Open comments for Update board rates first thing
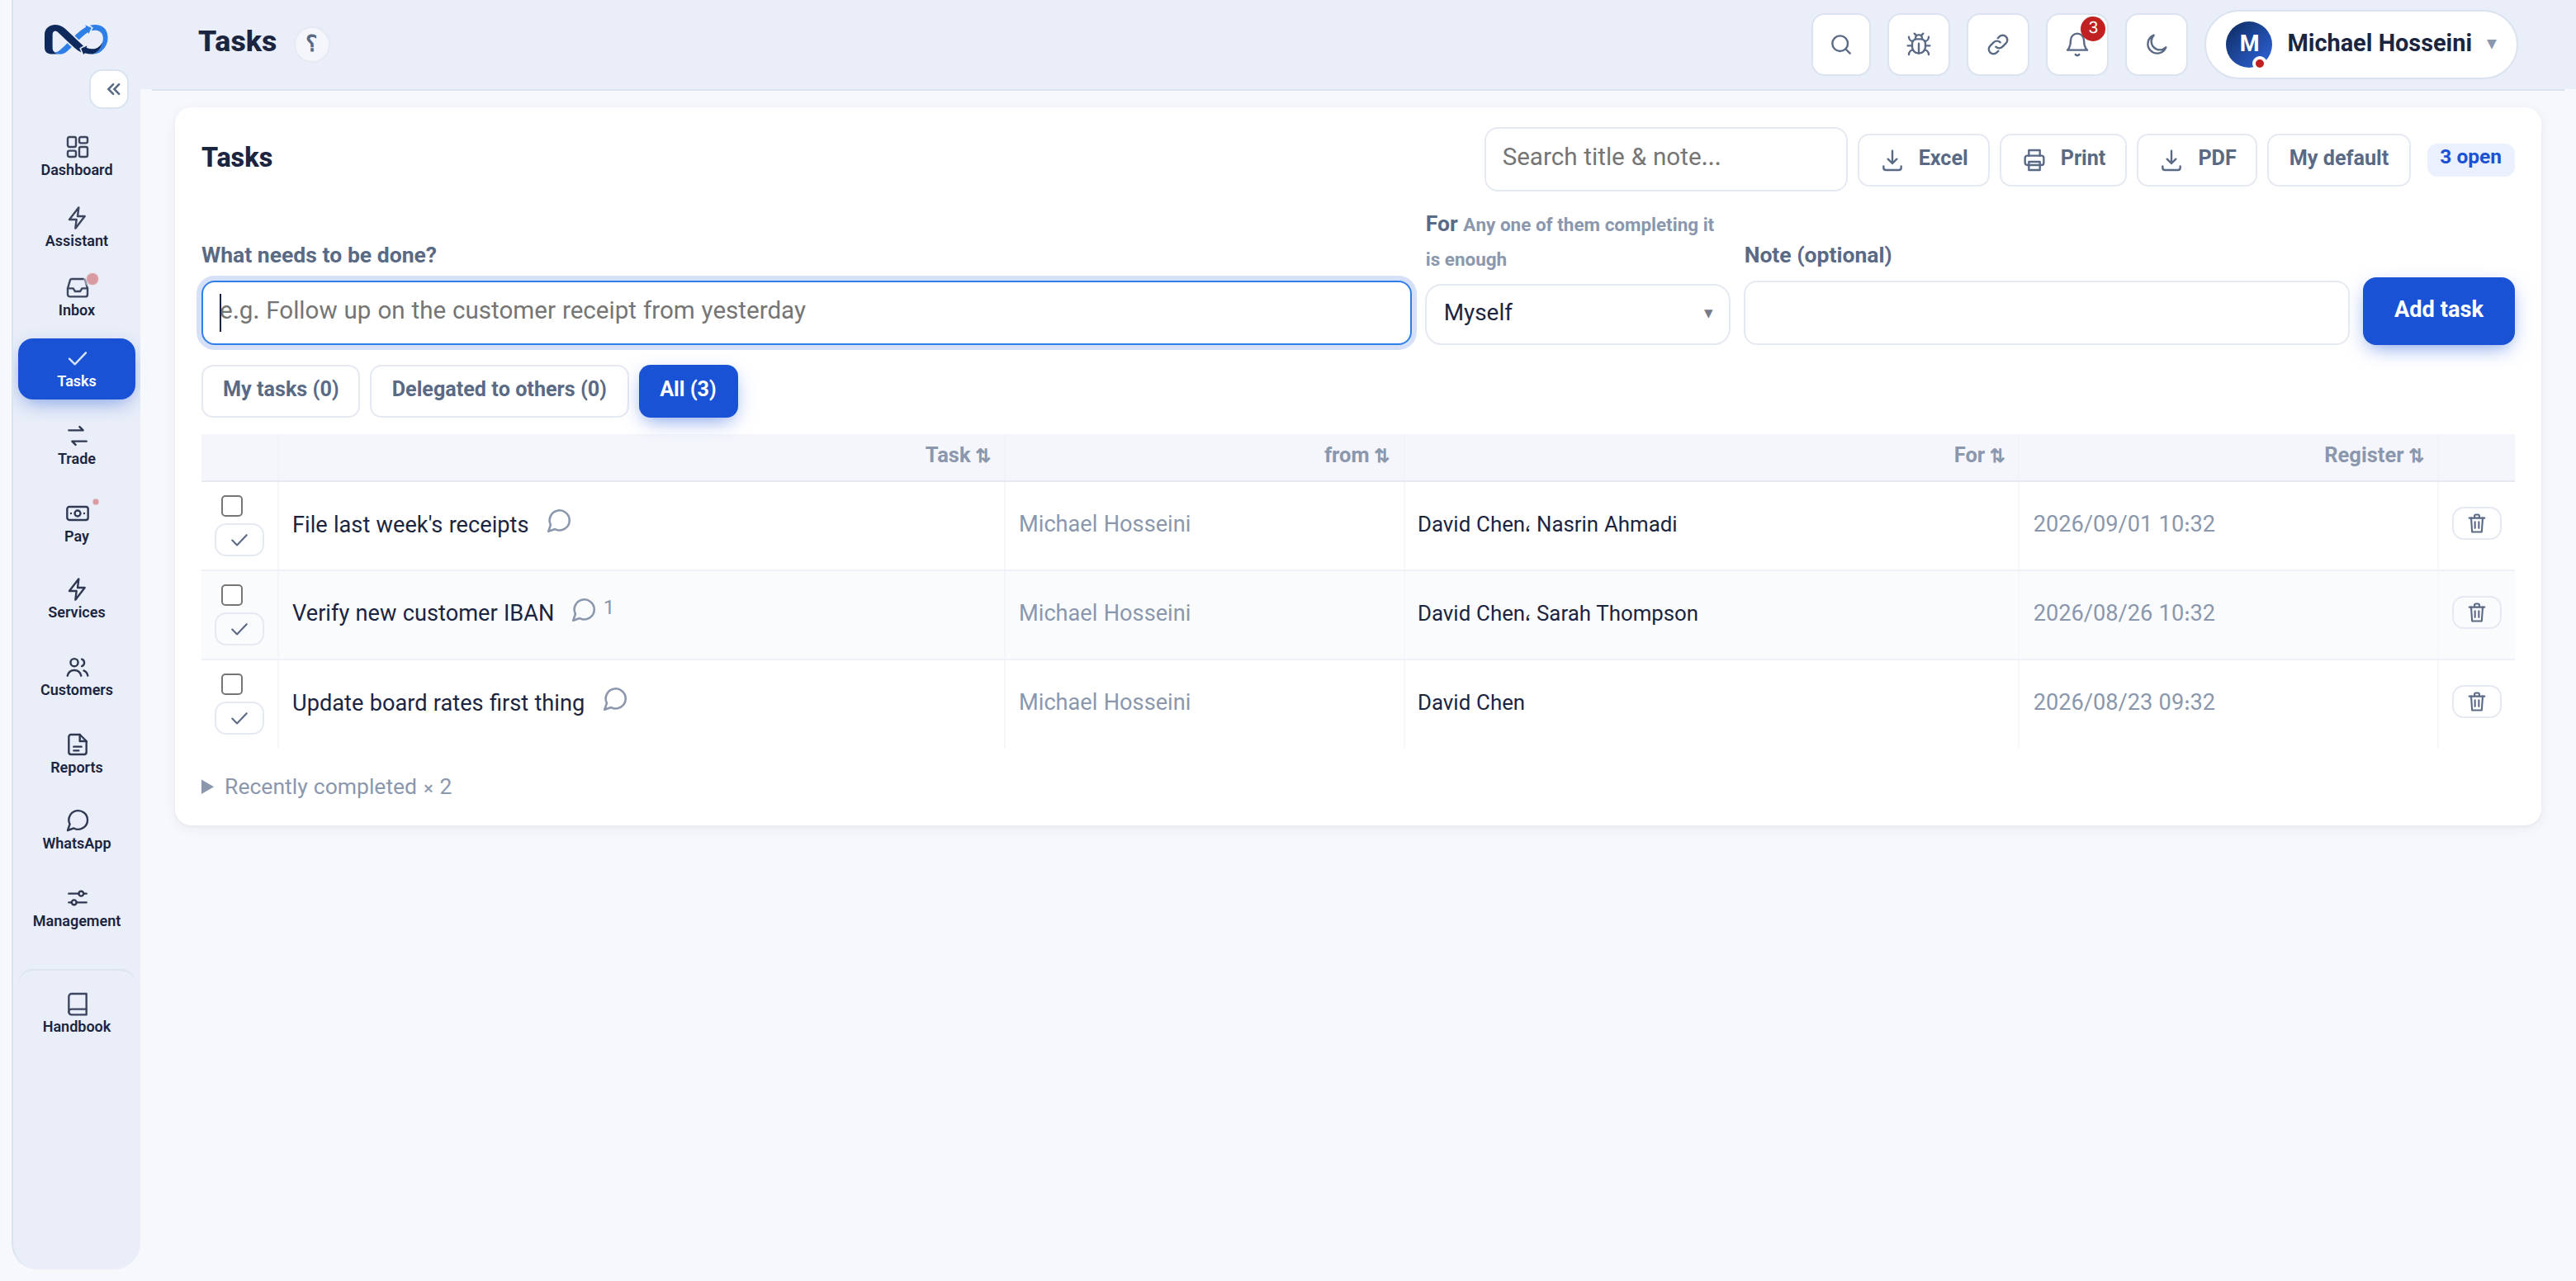 click(x=615, y=699)
